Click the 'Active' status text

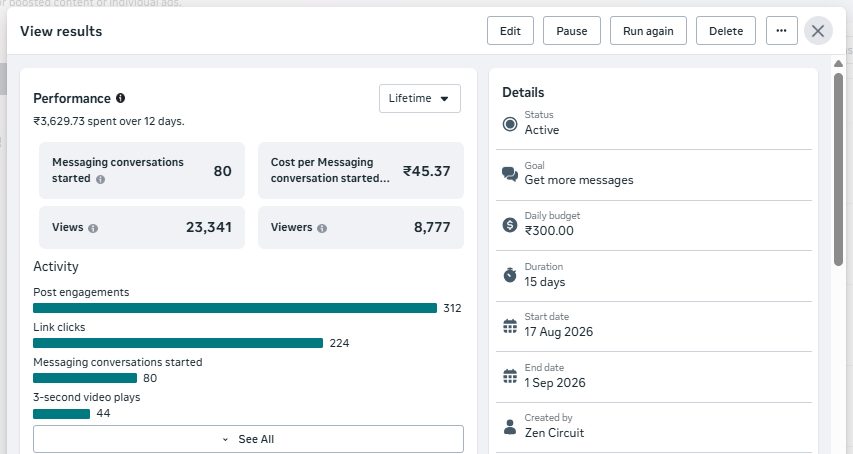click(x=542, y=130)
